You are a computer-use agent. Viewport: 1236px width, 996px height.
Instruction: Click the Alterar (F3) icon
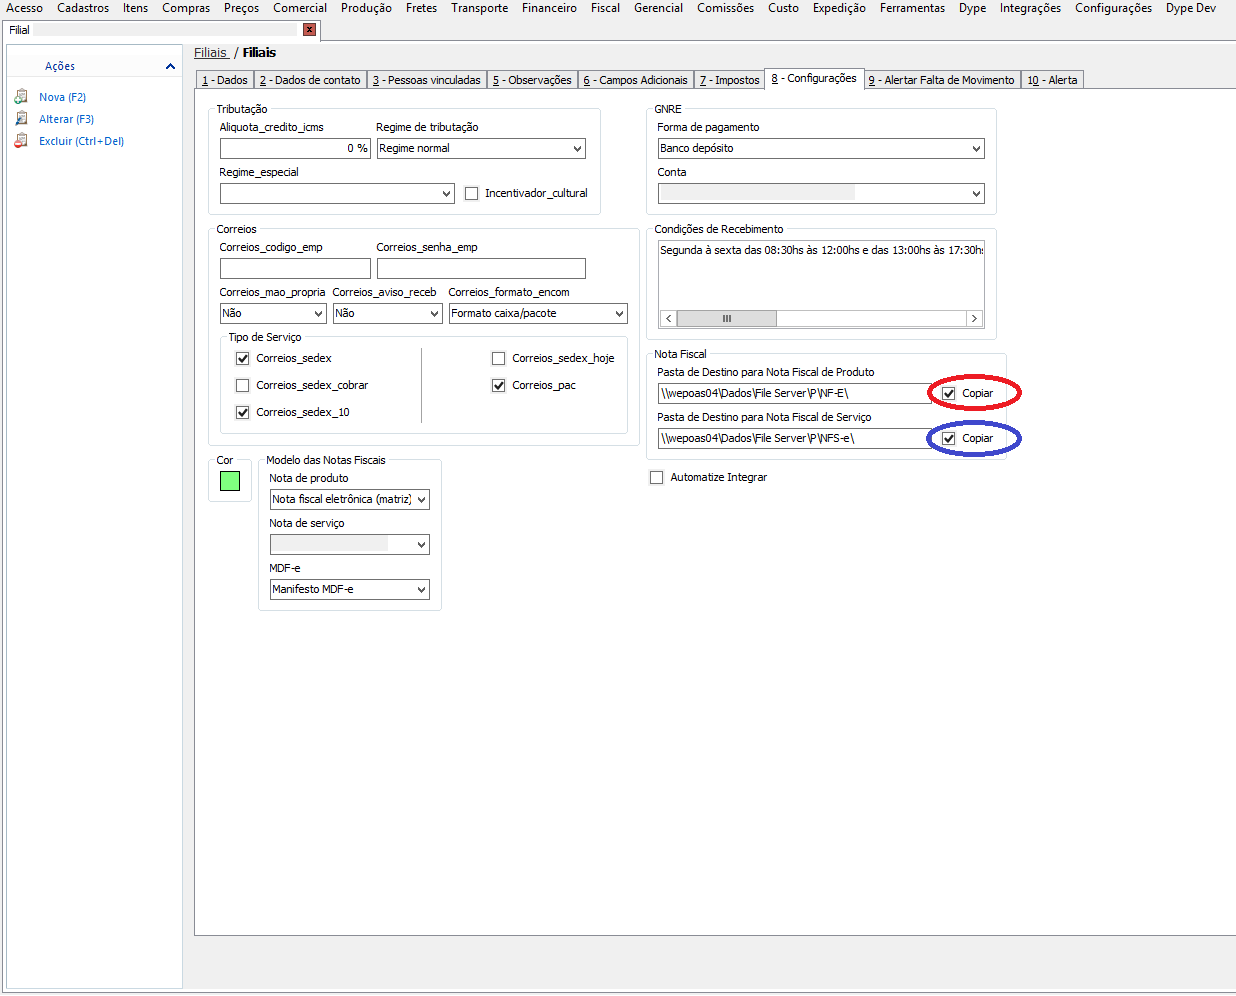click(x=21, y=119)
